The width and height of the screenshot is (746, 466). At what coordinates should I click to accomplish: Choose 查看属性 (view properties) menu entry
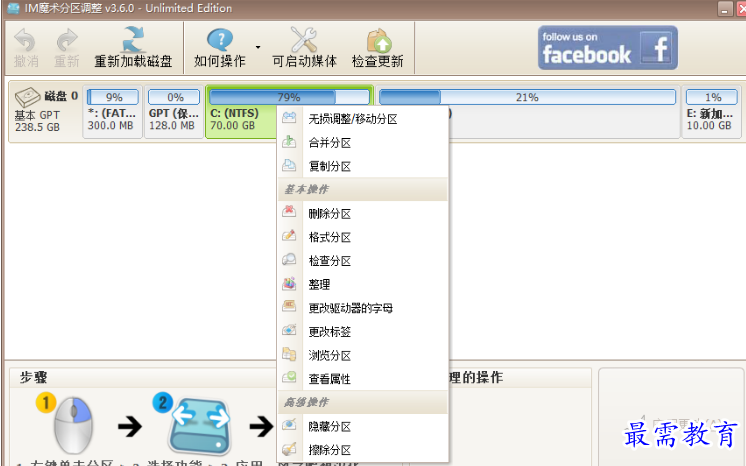[363, 379]
